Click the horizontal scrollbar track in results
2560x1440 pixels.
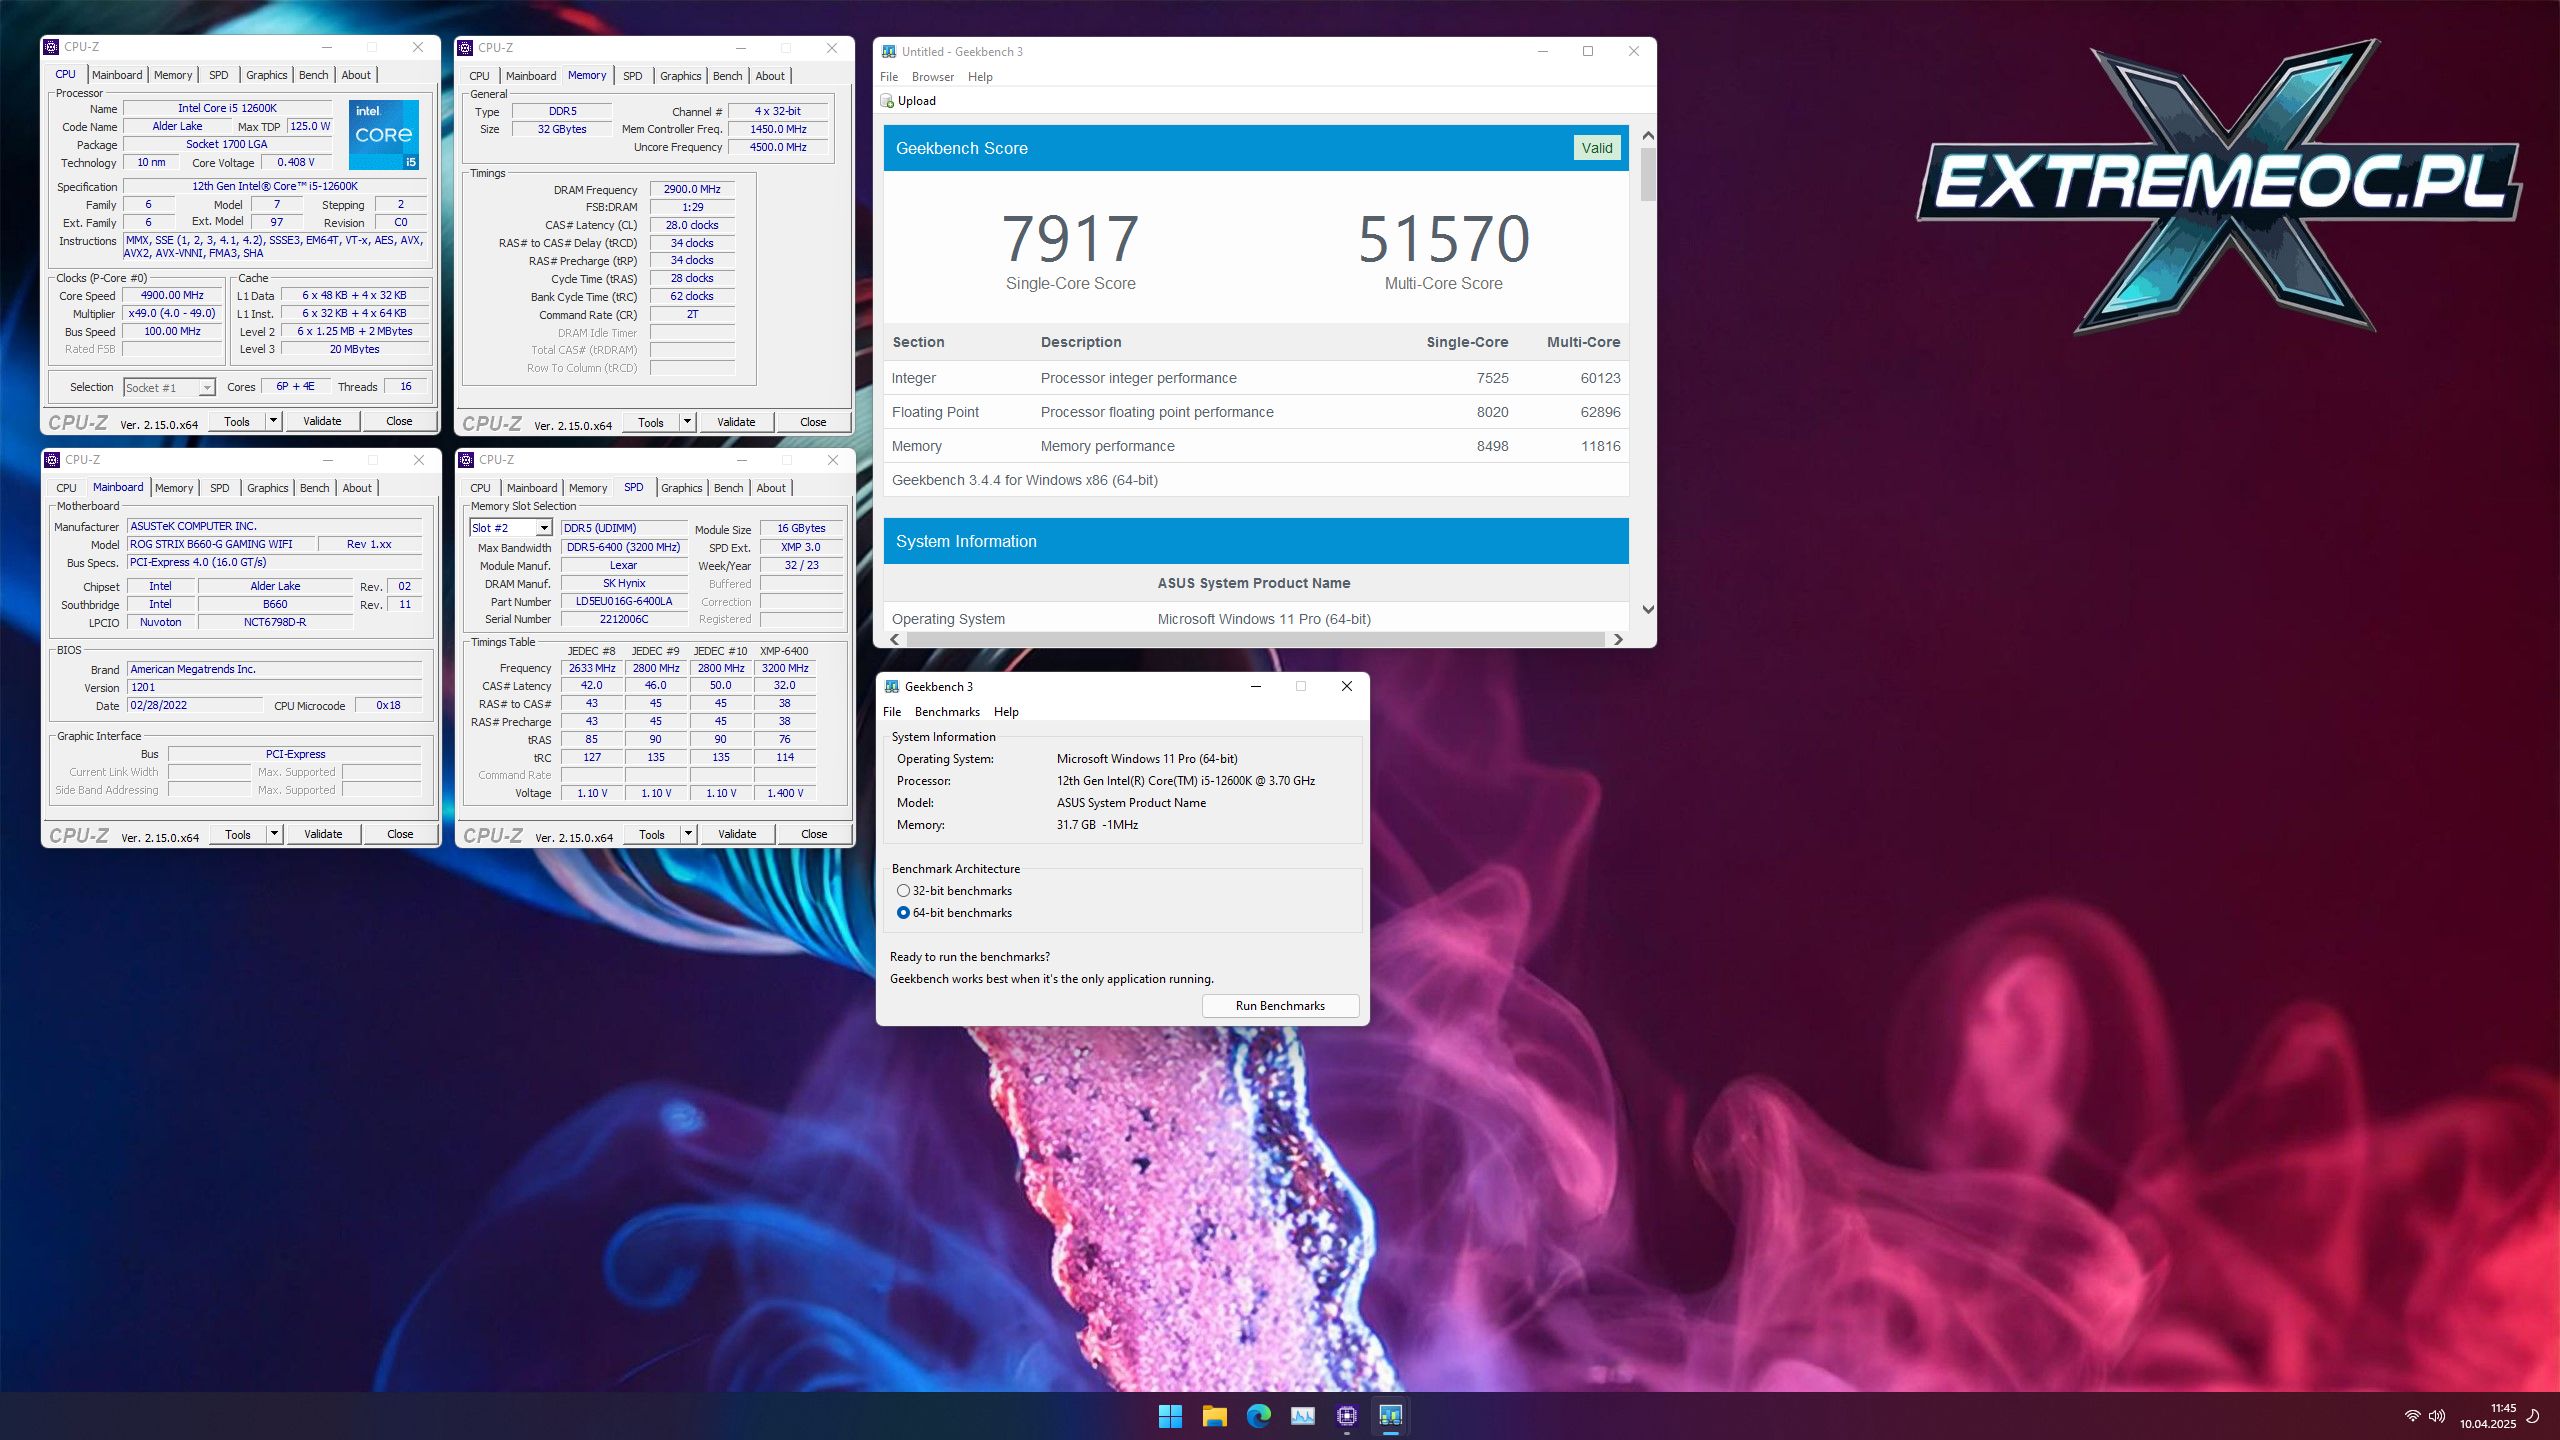[1255, 639]
